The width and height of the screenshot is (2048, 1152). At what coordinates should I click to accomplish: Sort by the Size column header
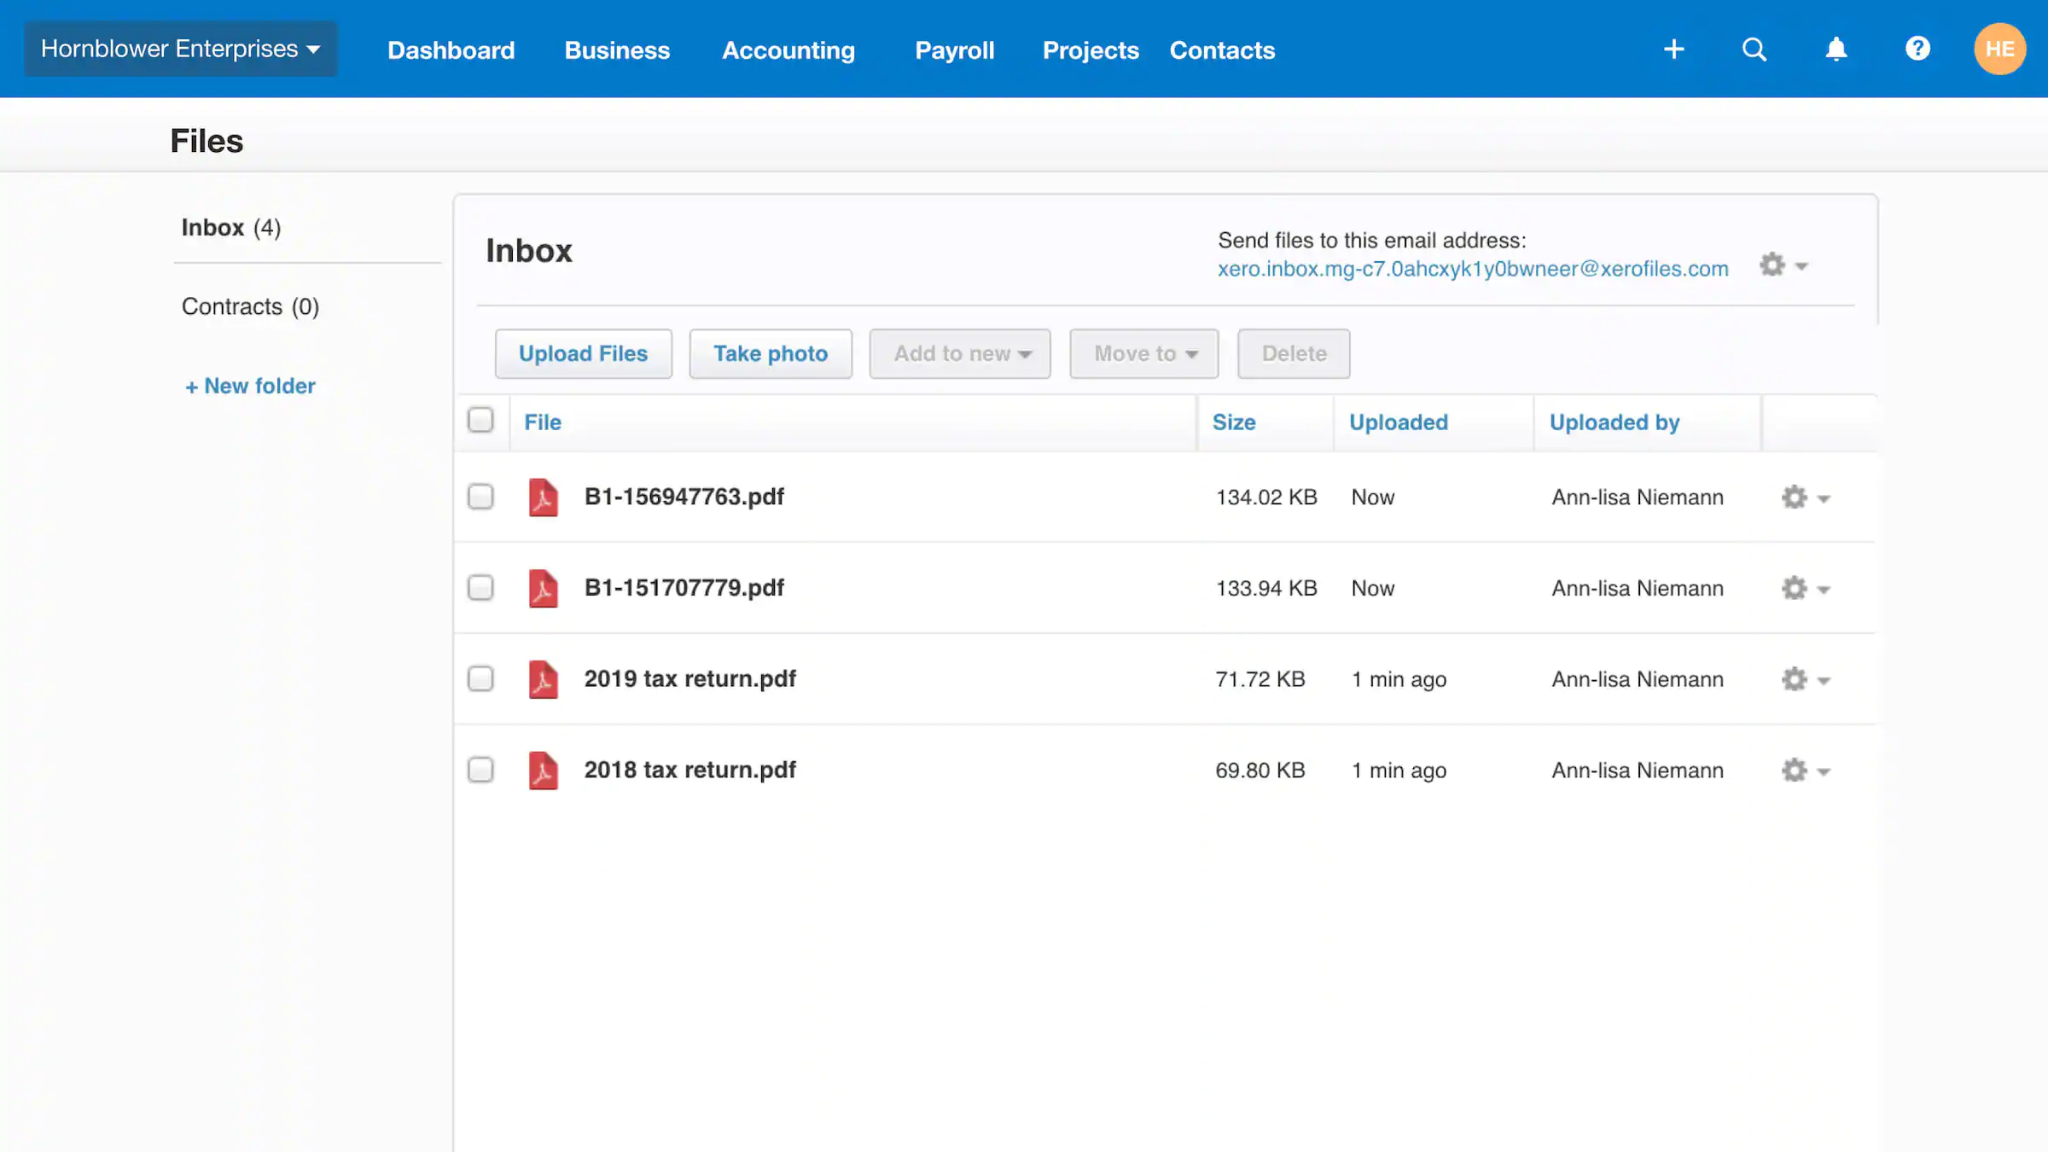(x=1234, y=422)
